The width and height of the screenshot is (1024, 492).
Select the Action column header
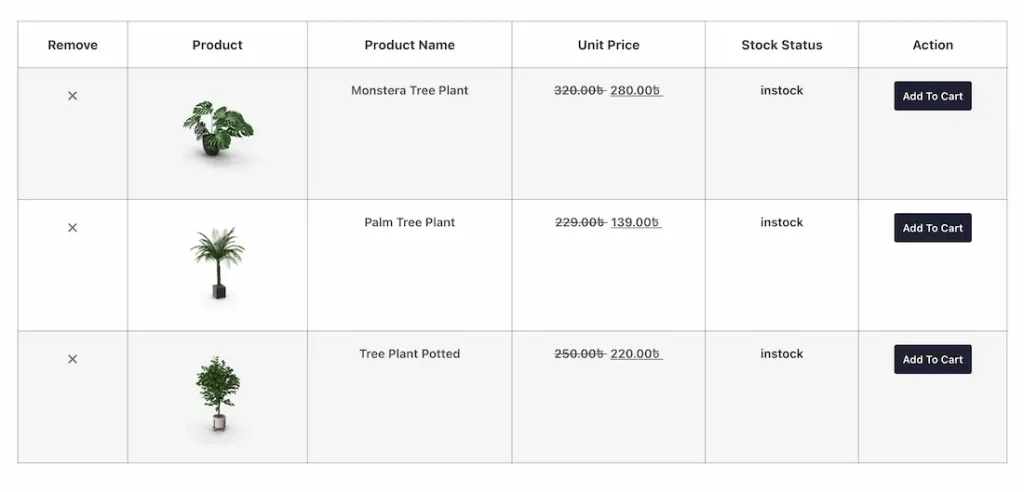(x=933, y=45)
